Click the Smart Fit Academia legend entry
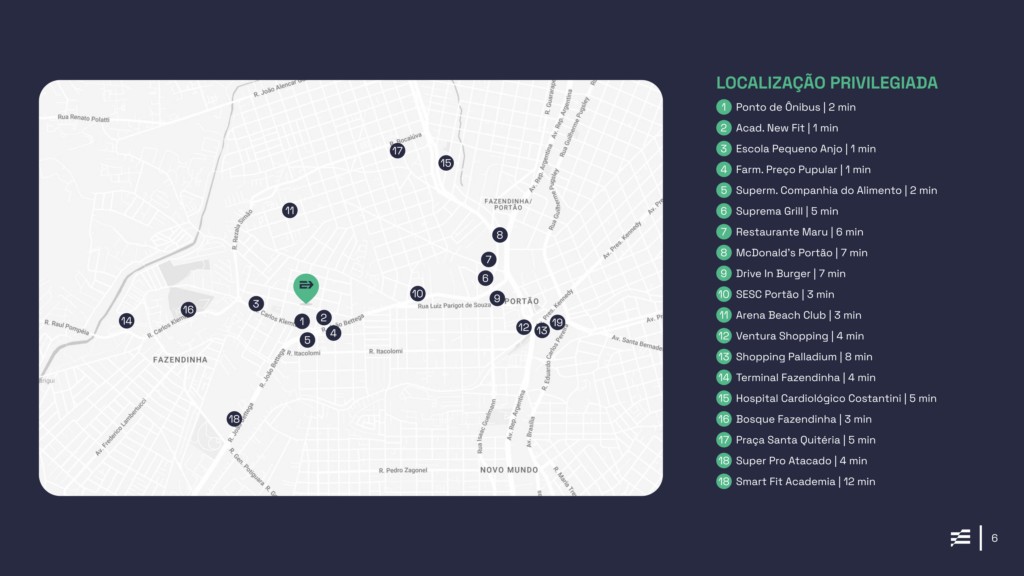The image size is (1024, 576). 795,482
